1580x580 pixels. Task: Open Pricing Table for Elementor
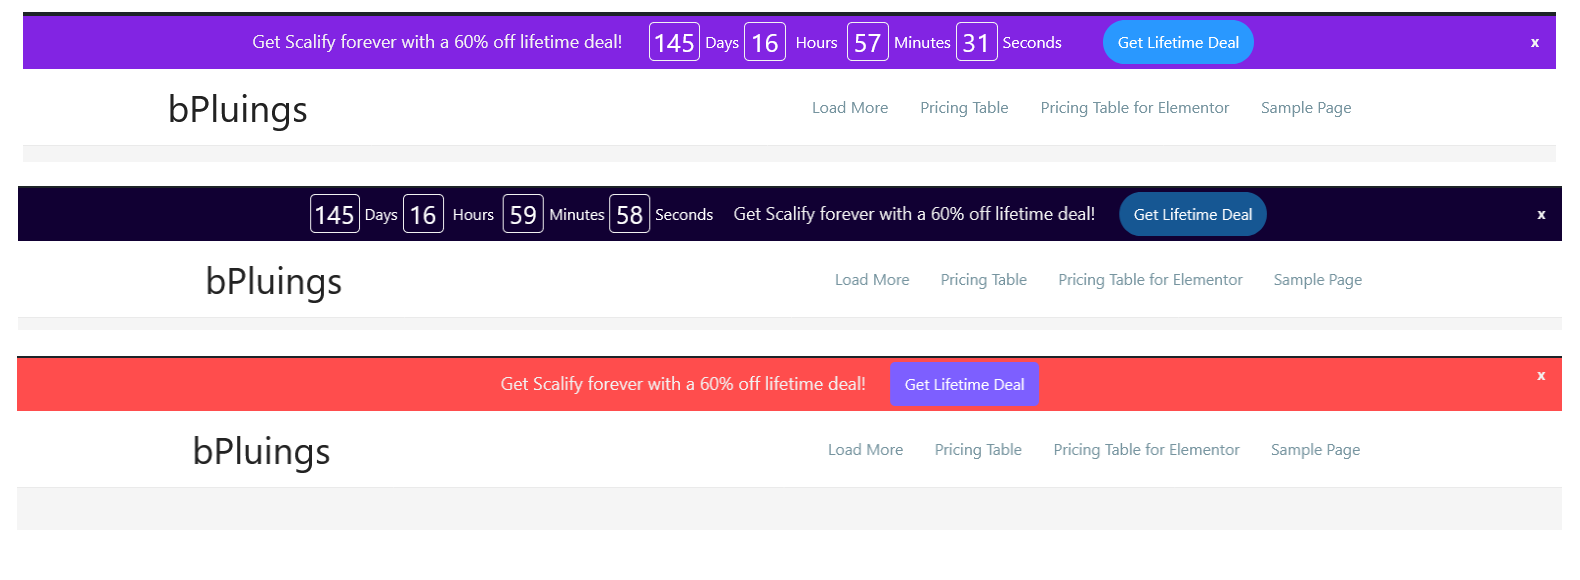pyautogui.click(x=1135, y=107)
